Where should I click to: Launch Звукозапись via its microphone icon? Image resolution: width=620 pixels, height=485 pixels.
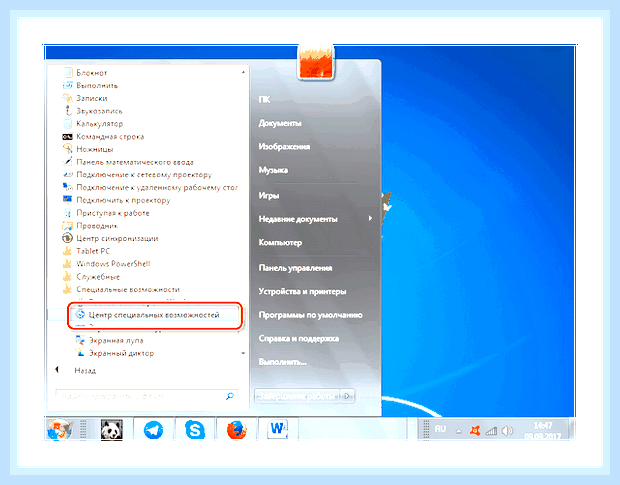pos(68,111)
